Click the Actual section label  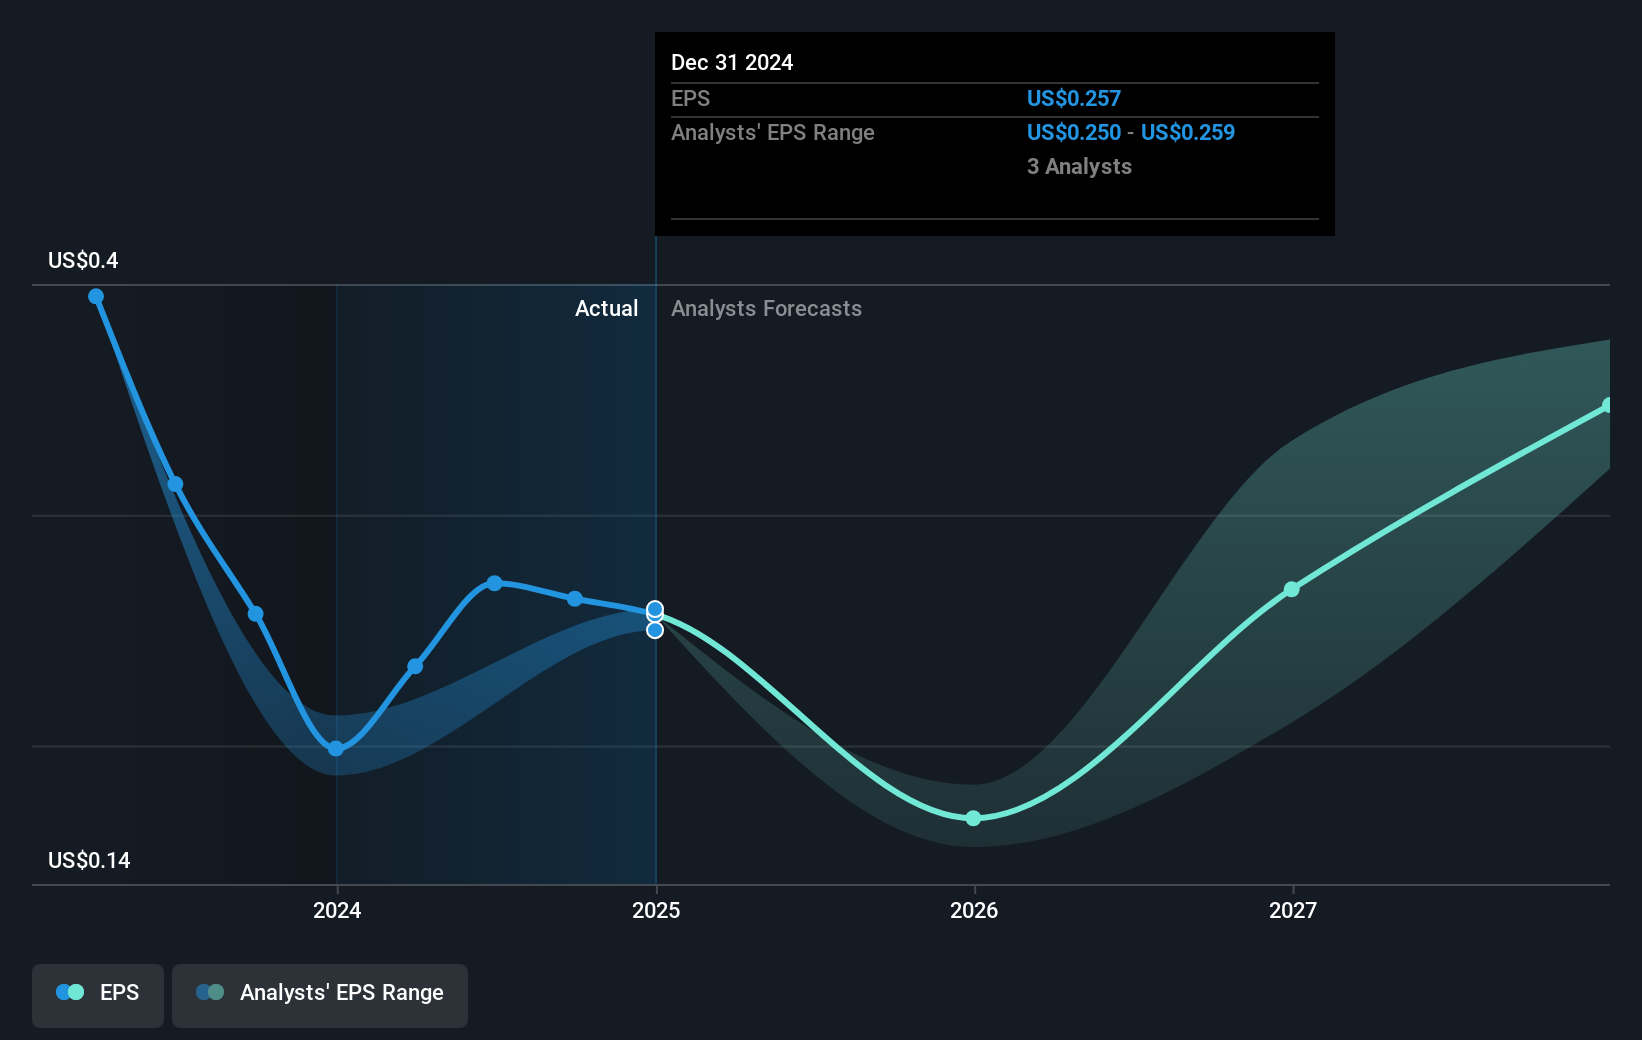606,308
